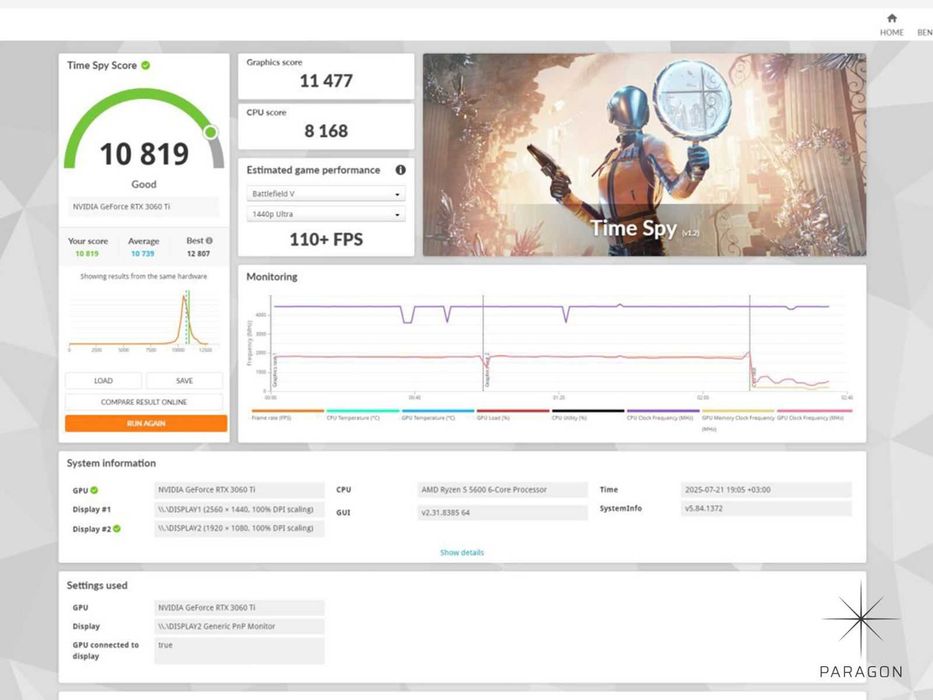Screen dimensions: 933x700
Task: Click the GUI version v2.31.8385 64
Action: coord(502,512)
